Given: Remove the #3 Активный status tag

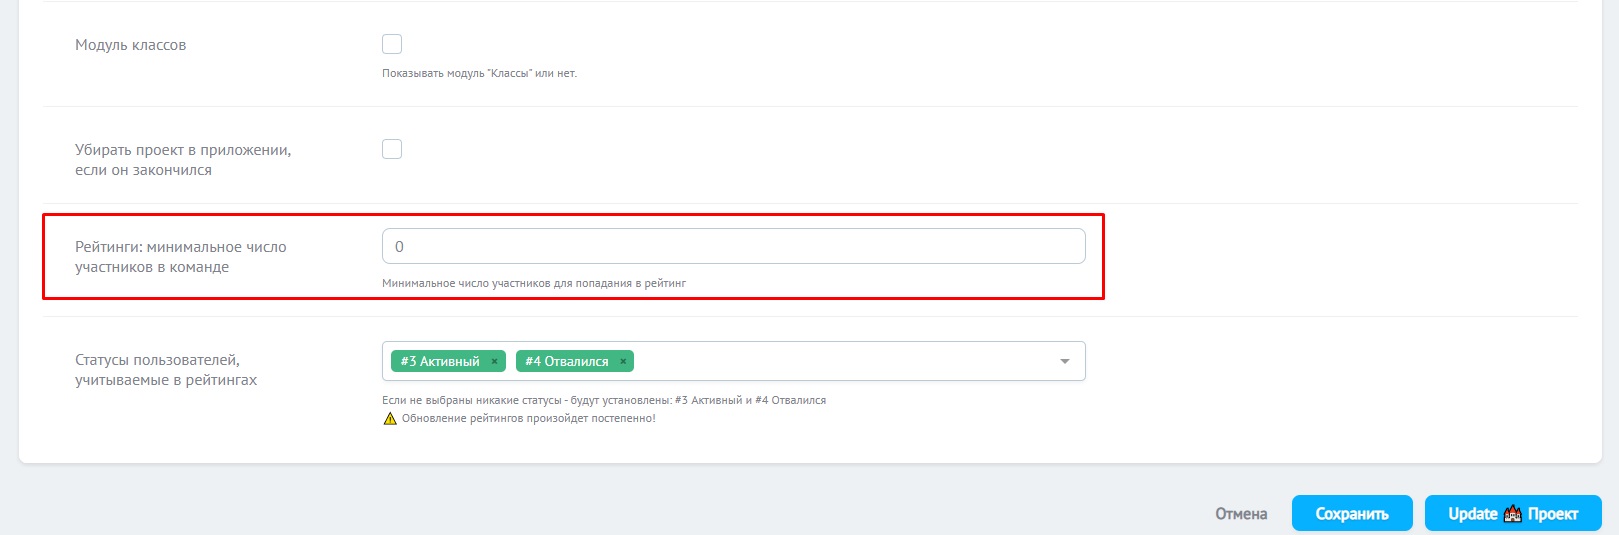Looking at the screenshot, I should (x=494, y=362).
